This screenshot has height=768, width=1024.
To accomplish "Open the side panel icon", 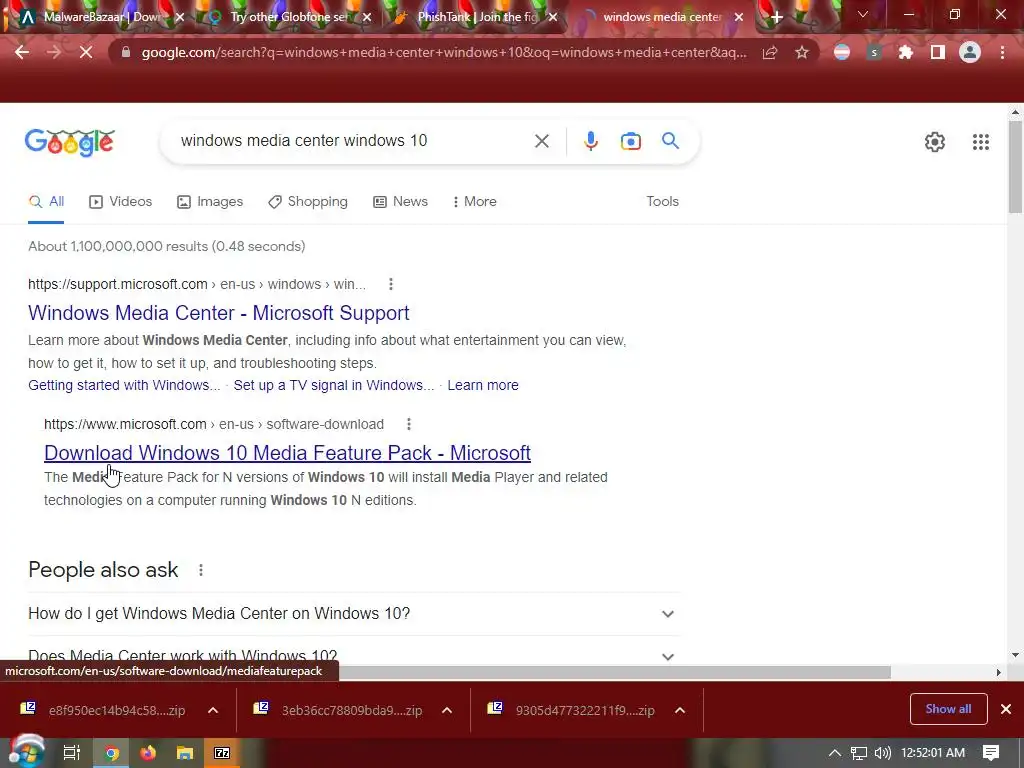I will click(938, 52).
